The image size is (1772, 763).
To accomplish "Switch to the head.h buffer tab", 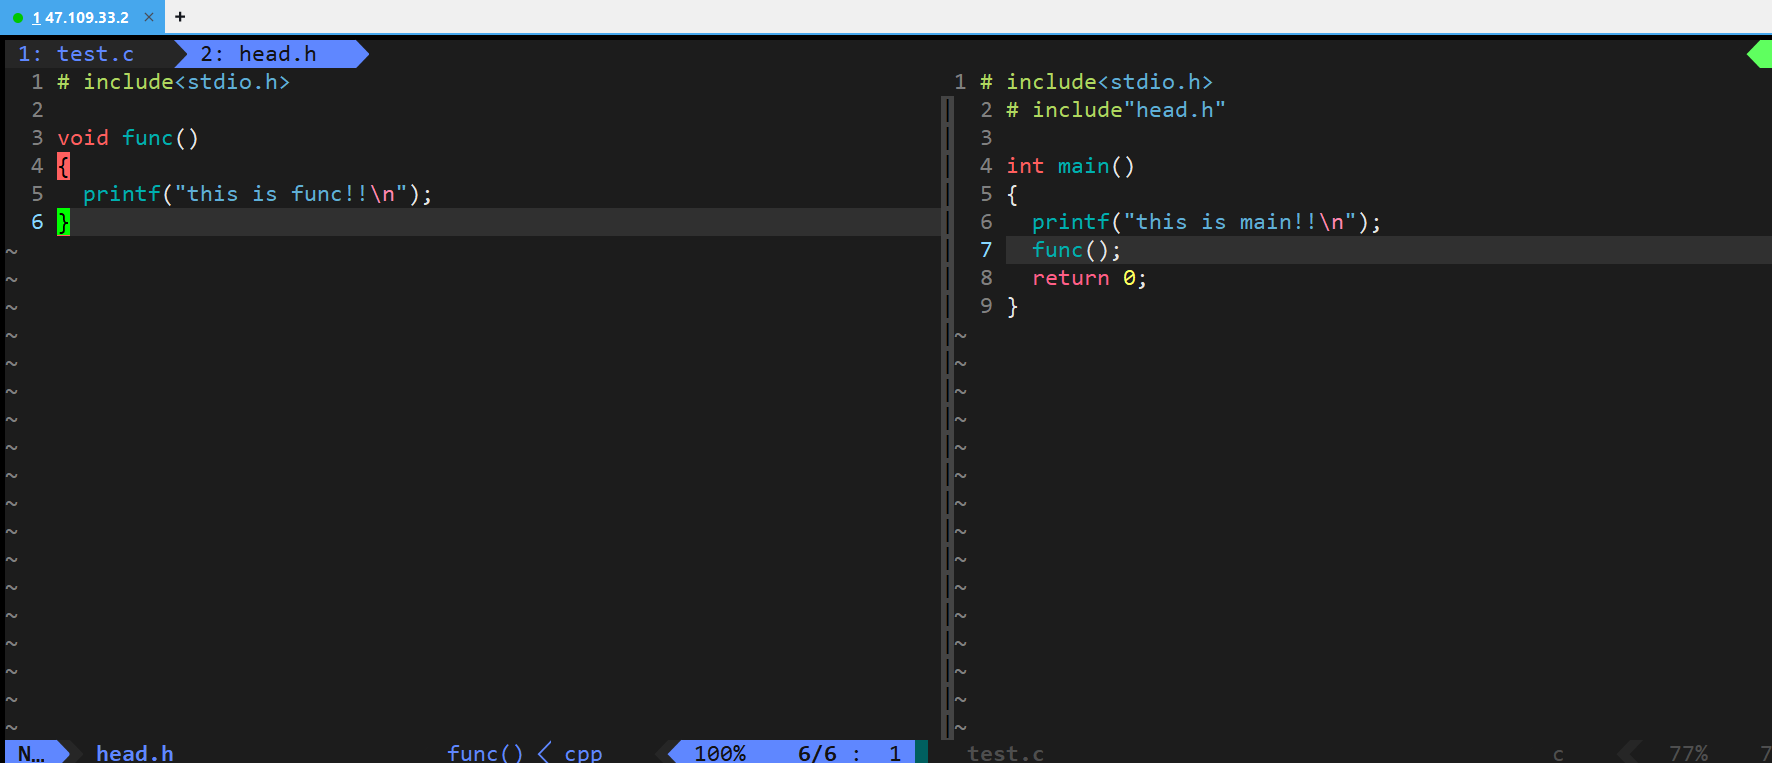I will [x=270, y=54].
